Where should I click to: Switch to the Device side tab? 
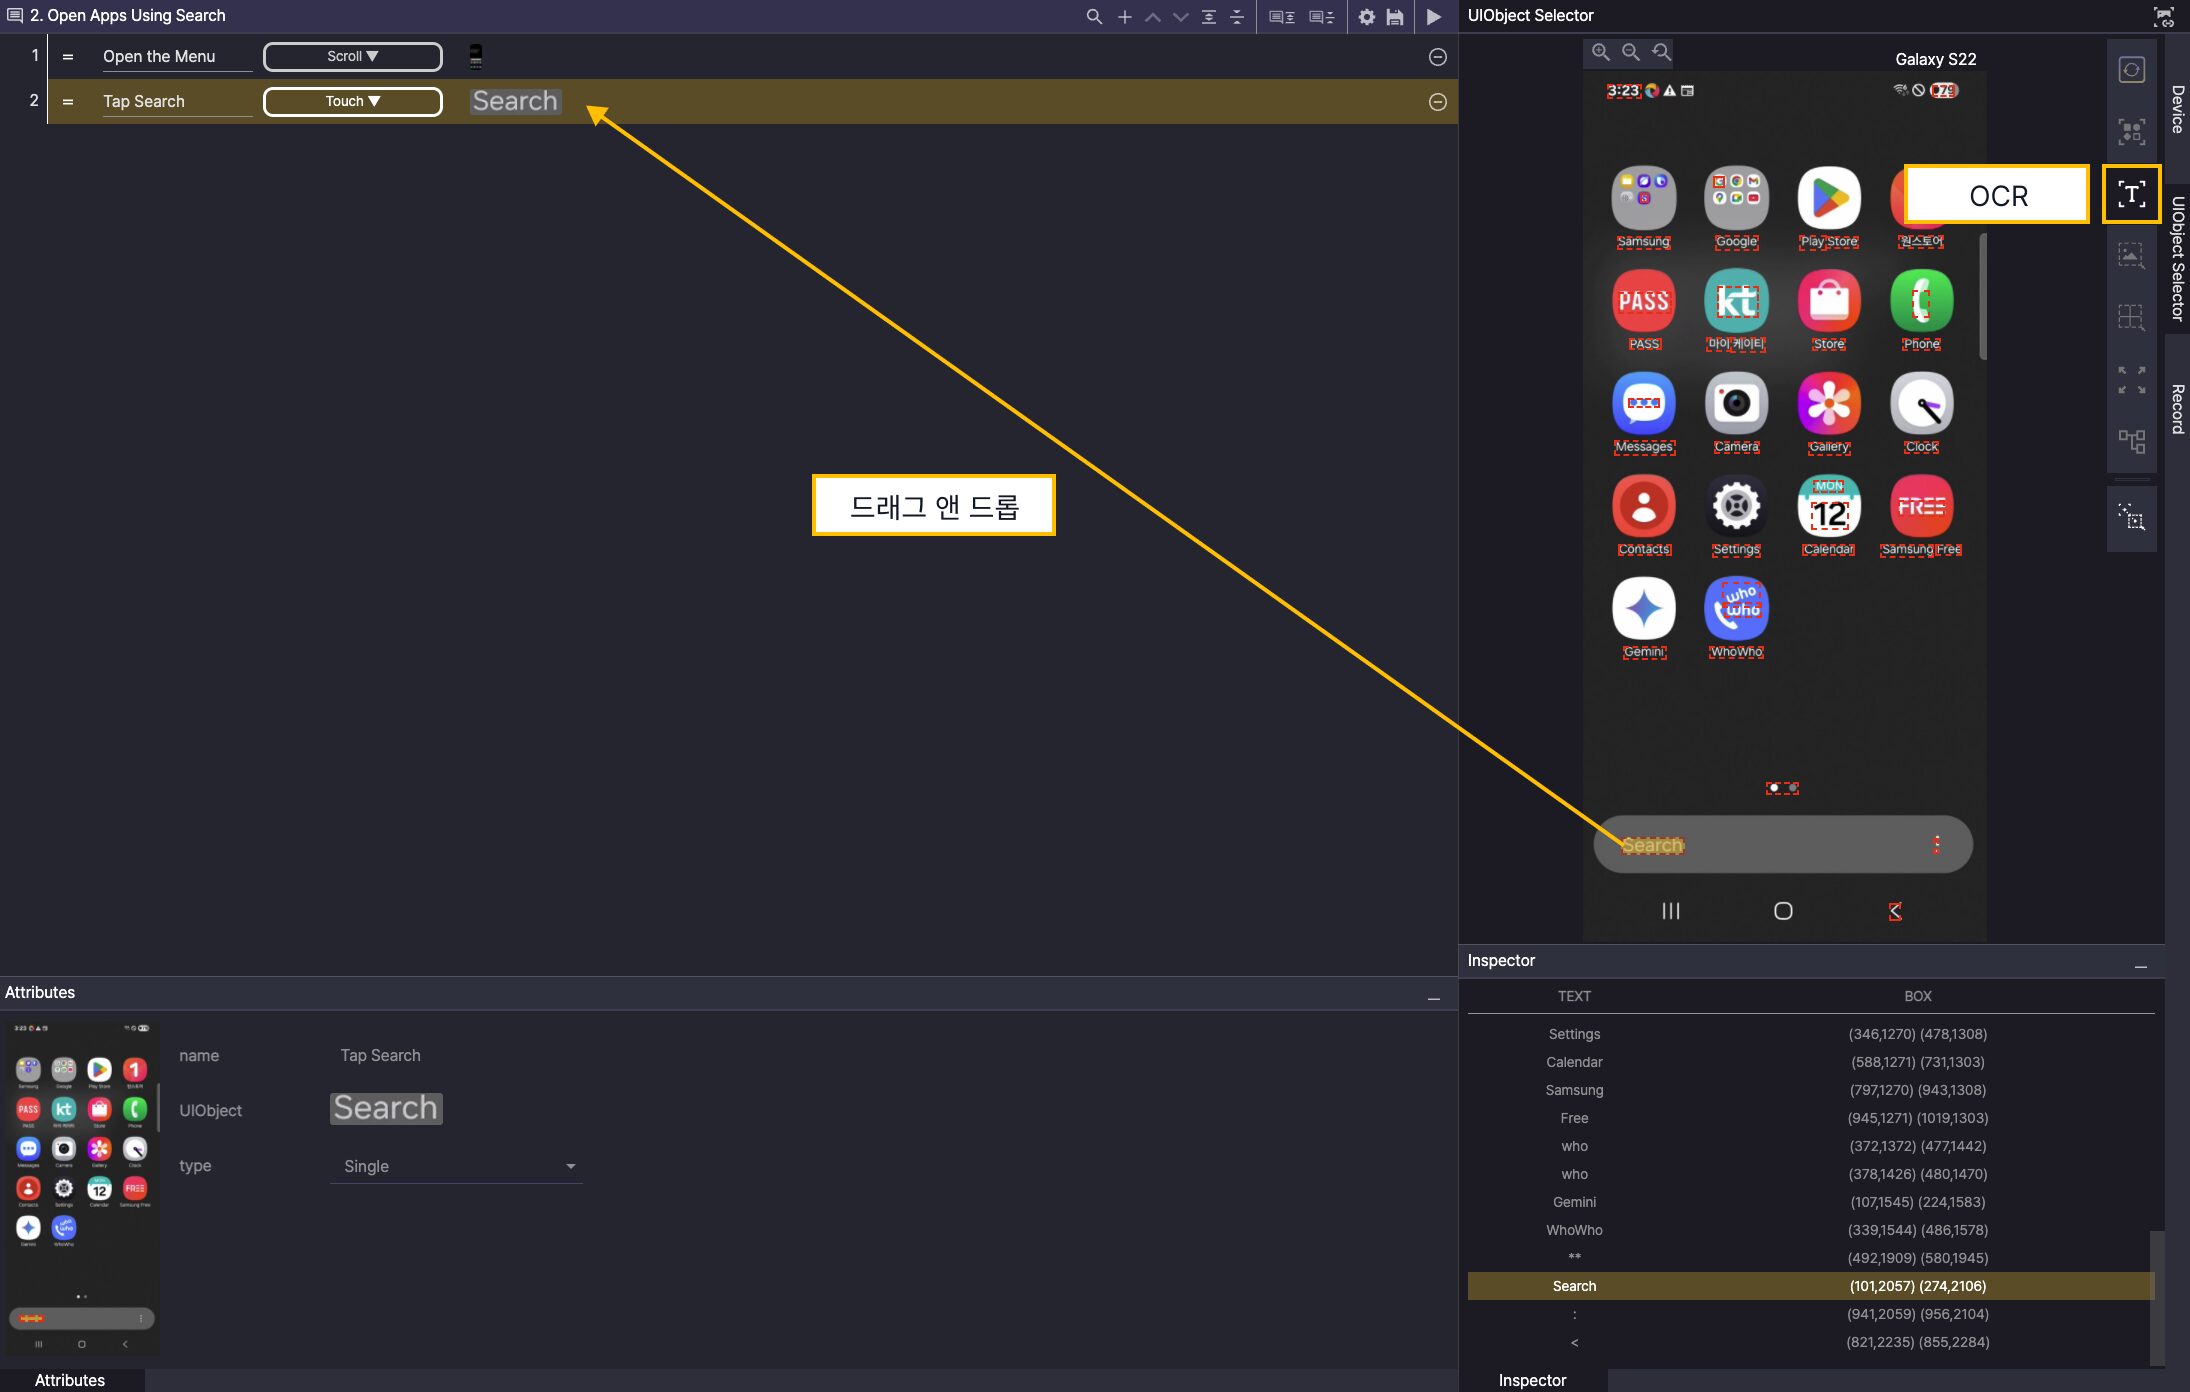tap(2177, 109)
